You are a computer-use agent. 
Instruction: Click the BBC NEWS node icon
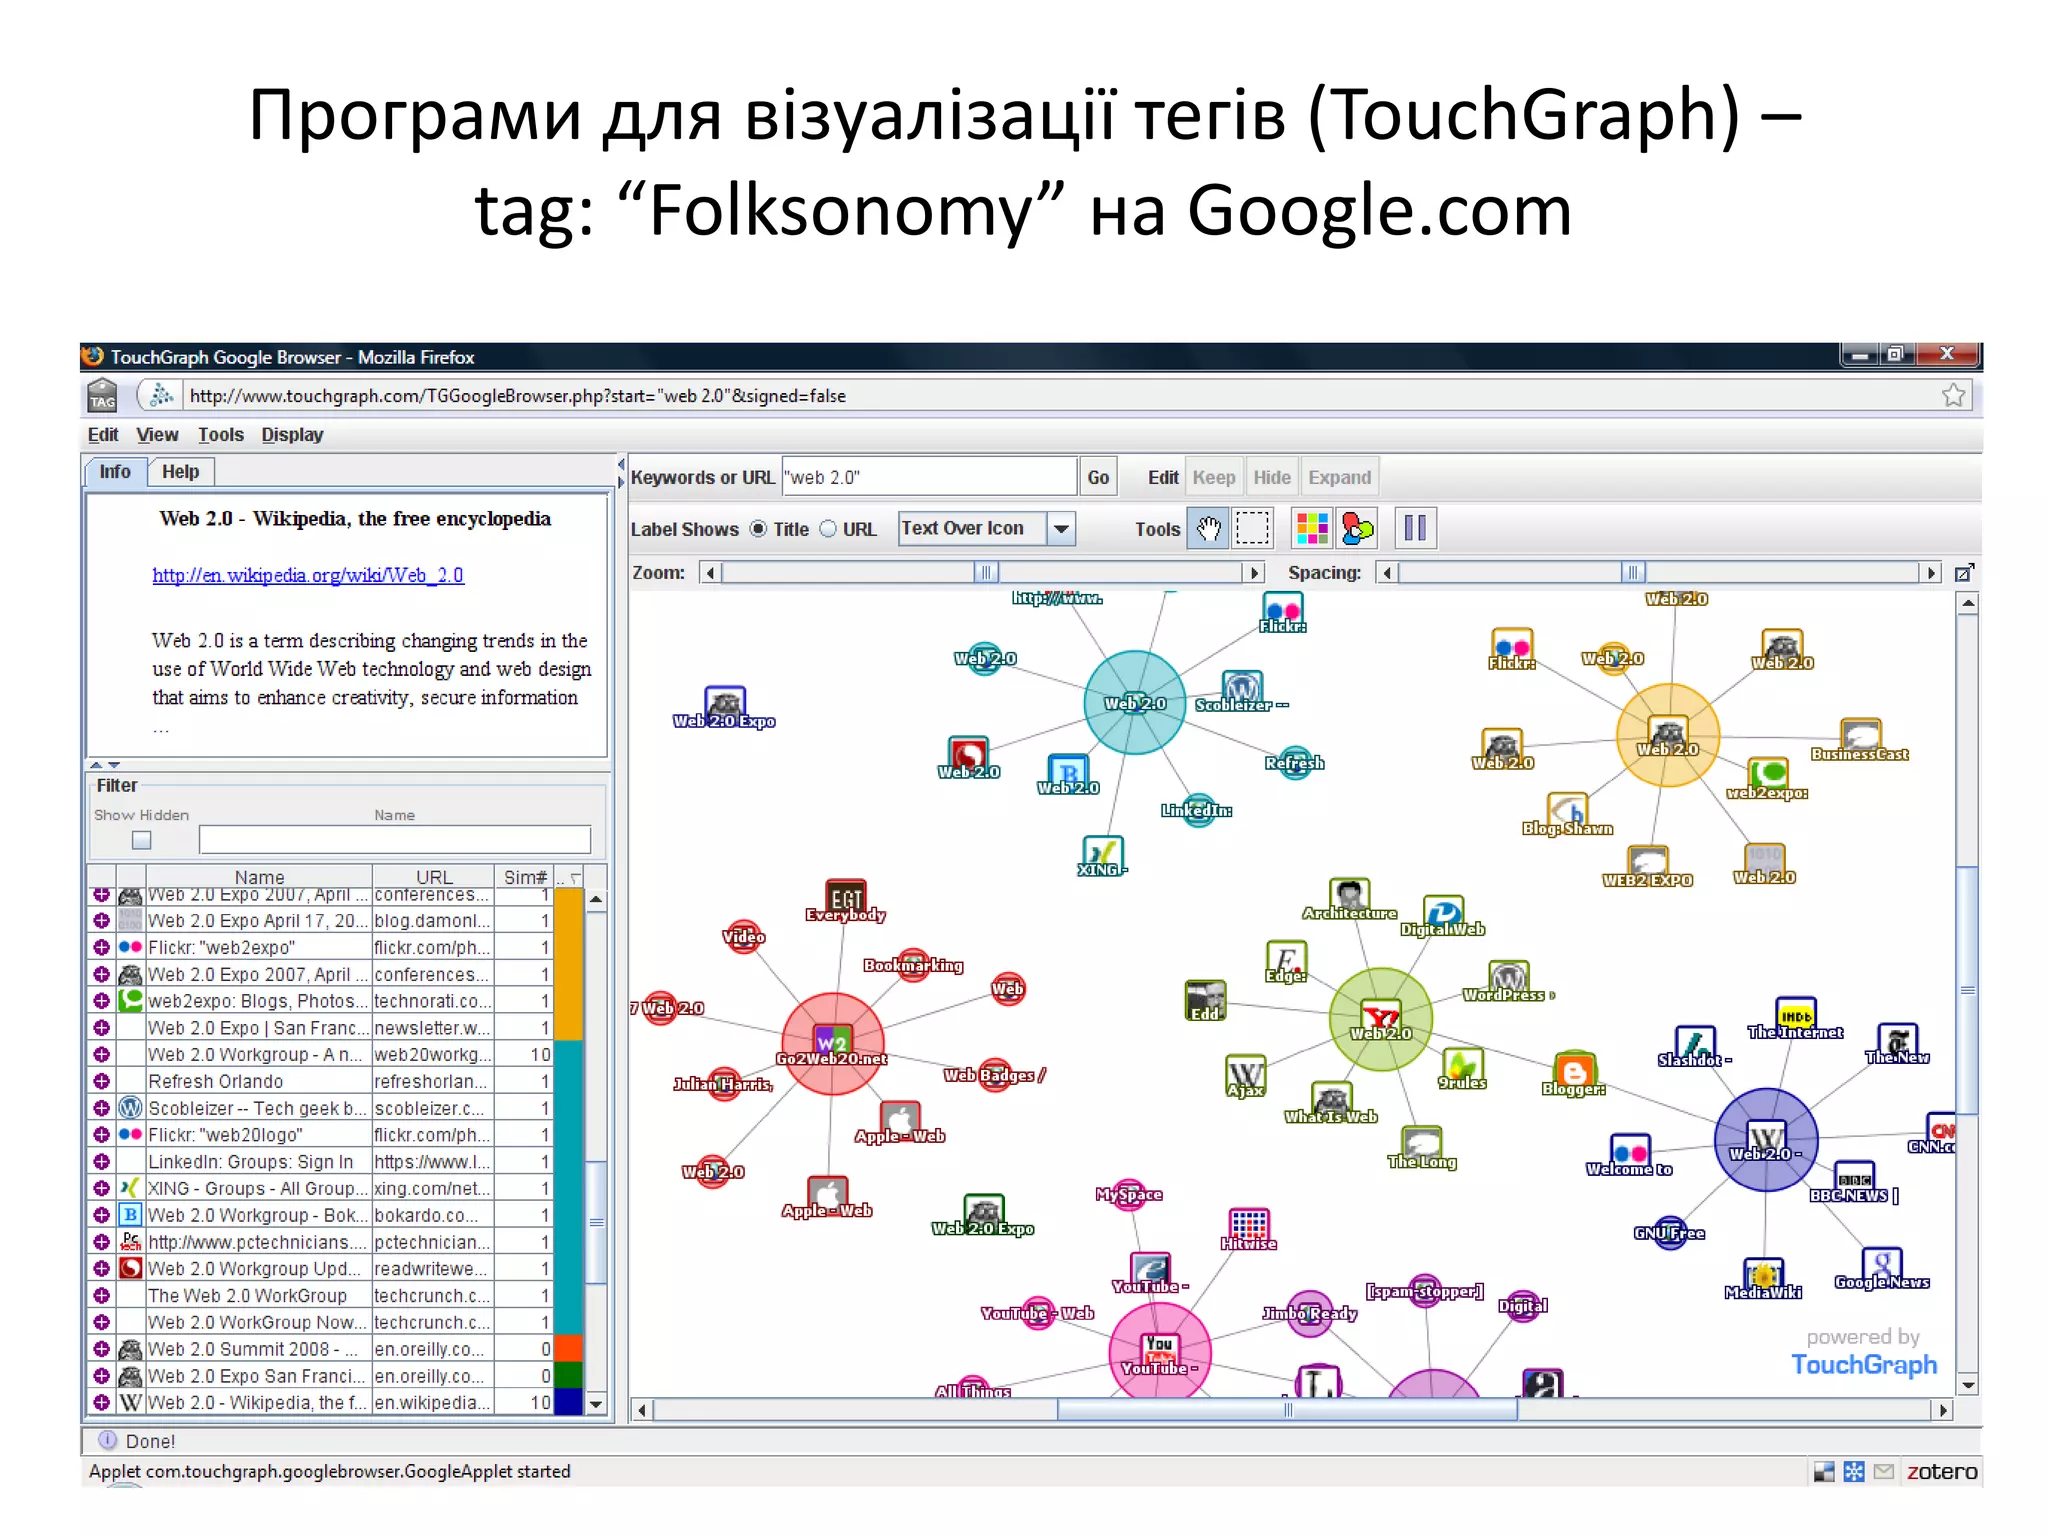click(x=1854, y=1178)
